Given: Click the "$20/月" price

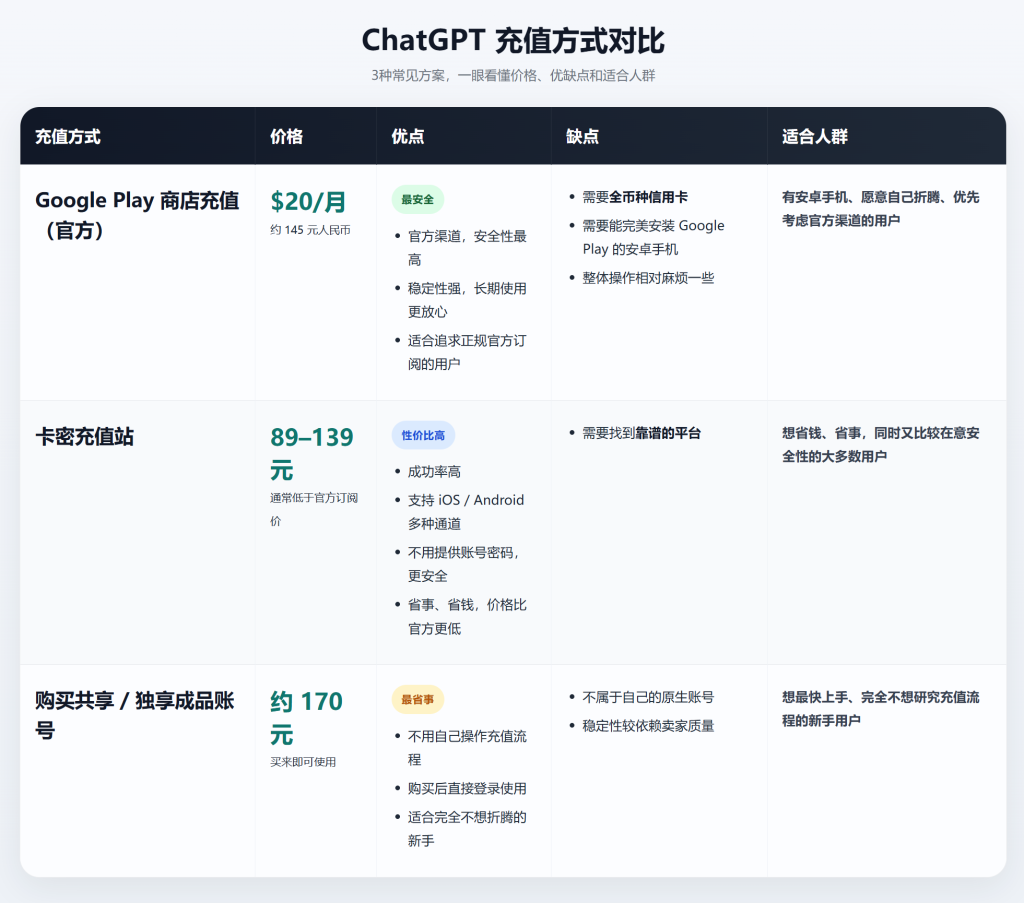Looking at the screenshot, I should click(308, 202).
